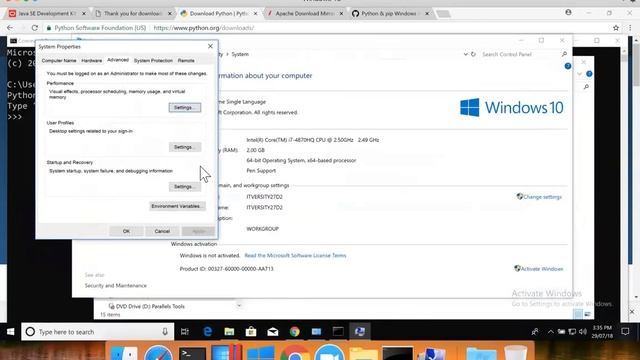Open Control Panel help icon
The height and width of the screenshot is (360, 640).
pyautogui.click(x=567, y=66)
